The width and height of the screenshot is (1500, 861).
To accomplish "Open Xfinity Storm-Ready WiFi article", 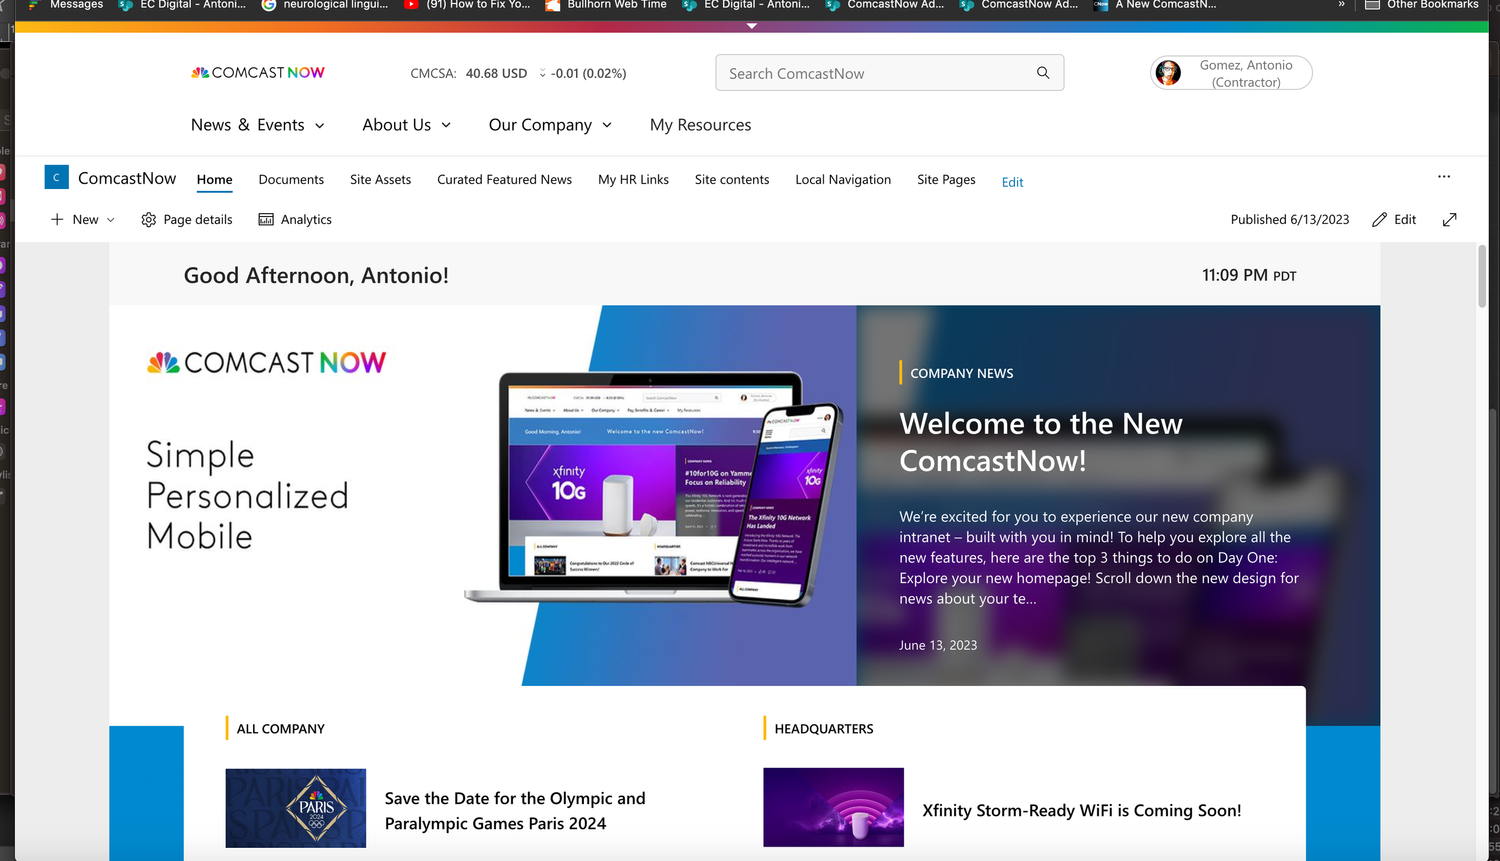I will pos(1082,811).
